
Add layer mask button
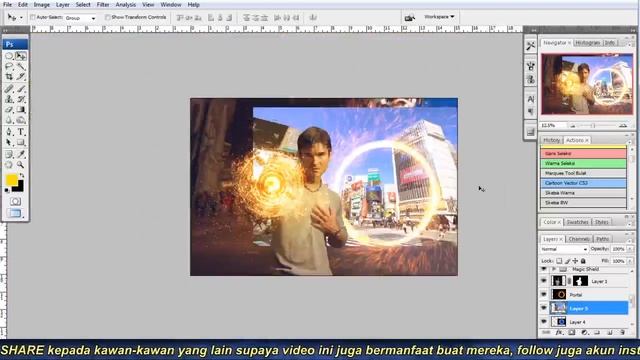tap(572, 333)
